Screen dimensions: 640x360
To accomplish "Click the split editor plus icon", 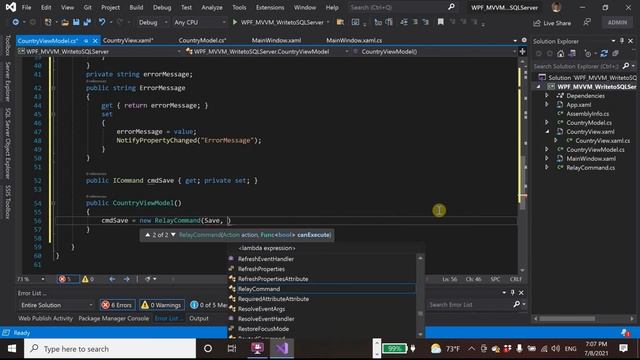I will (x=522, y=51).
